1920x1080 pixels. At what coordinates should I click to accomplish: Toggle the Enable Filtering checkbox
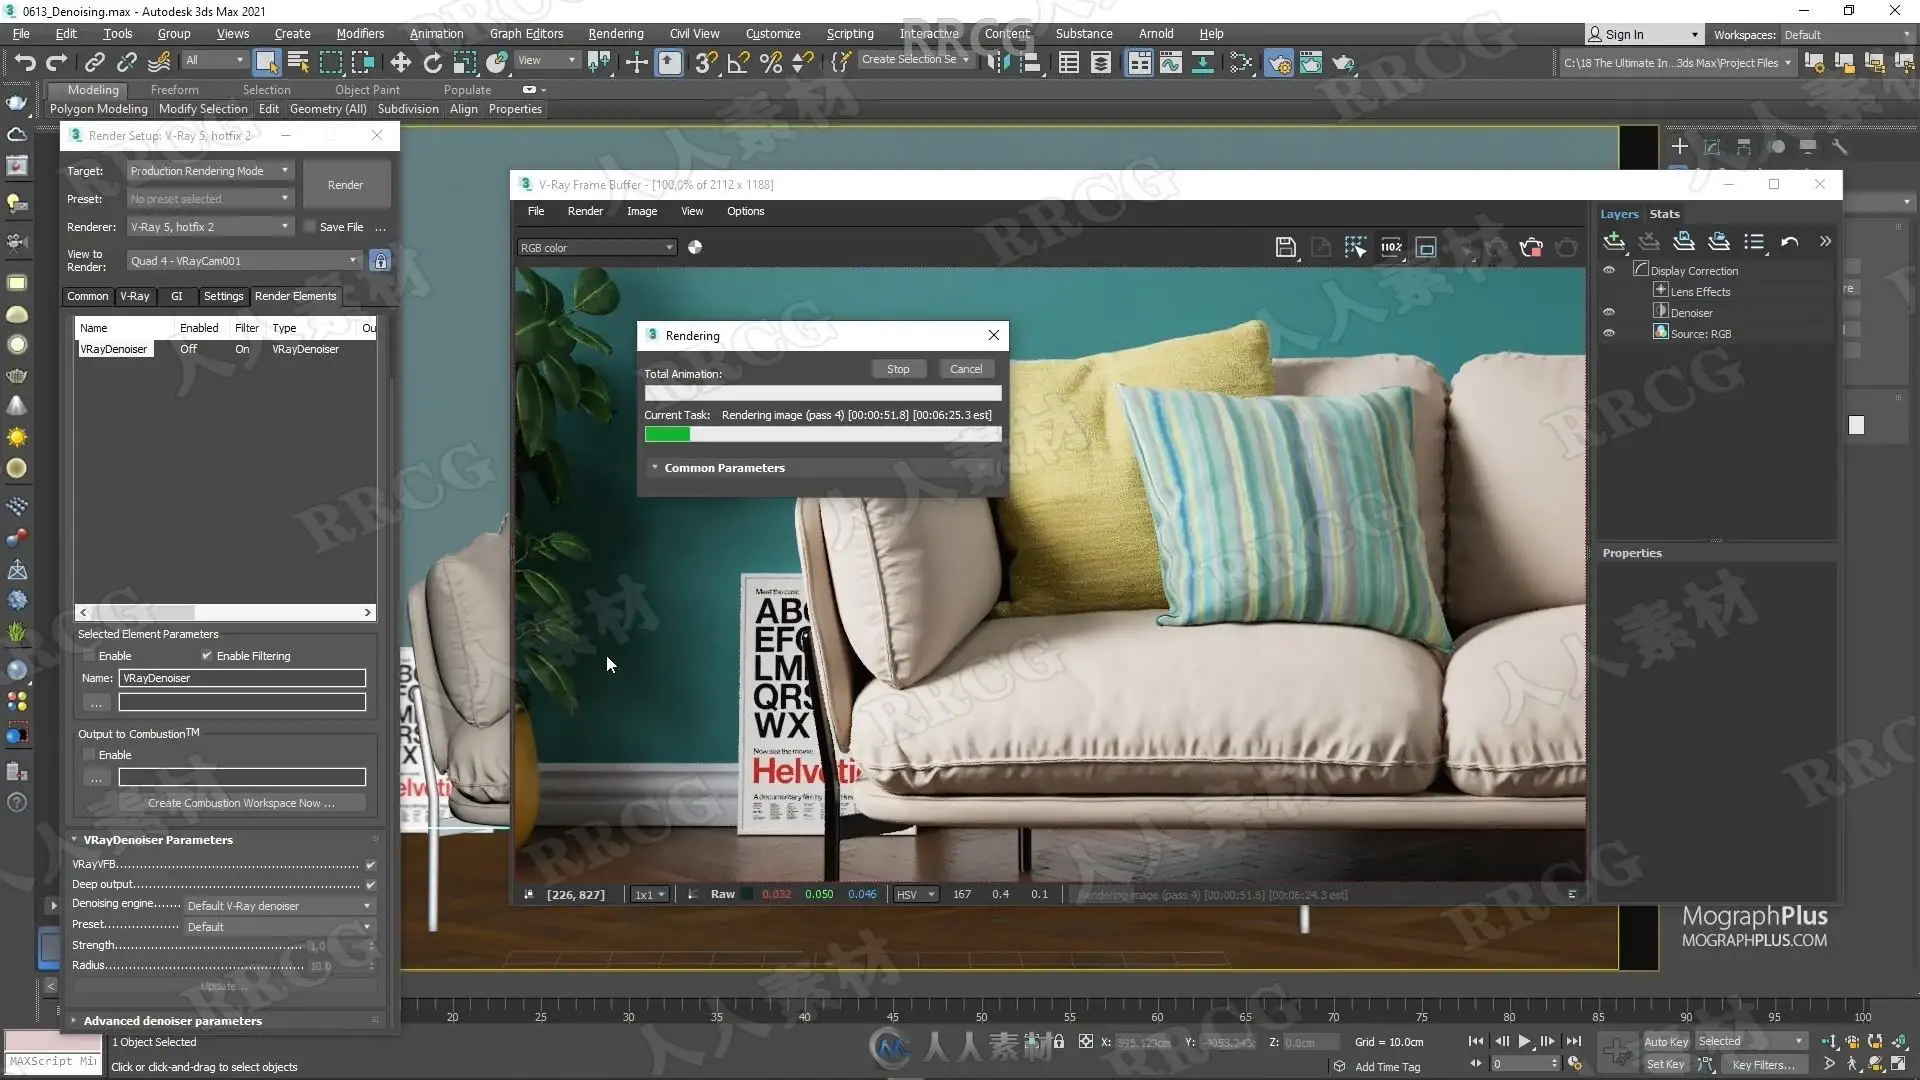[207, 656]
